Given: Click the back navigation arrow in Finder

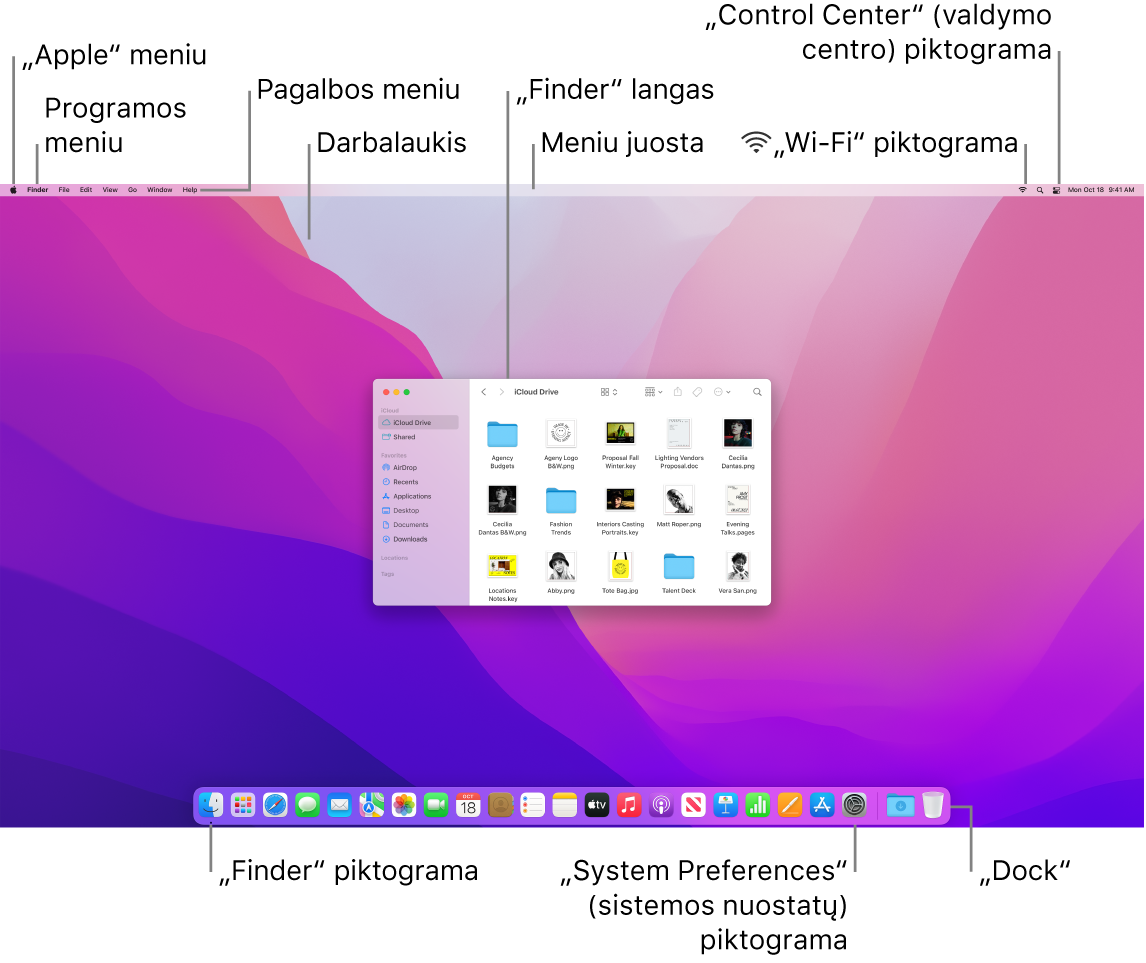Looking at the screenshot, I should click(484, 391).
